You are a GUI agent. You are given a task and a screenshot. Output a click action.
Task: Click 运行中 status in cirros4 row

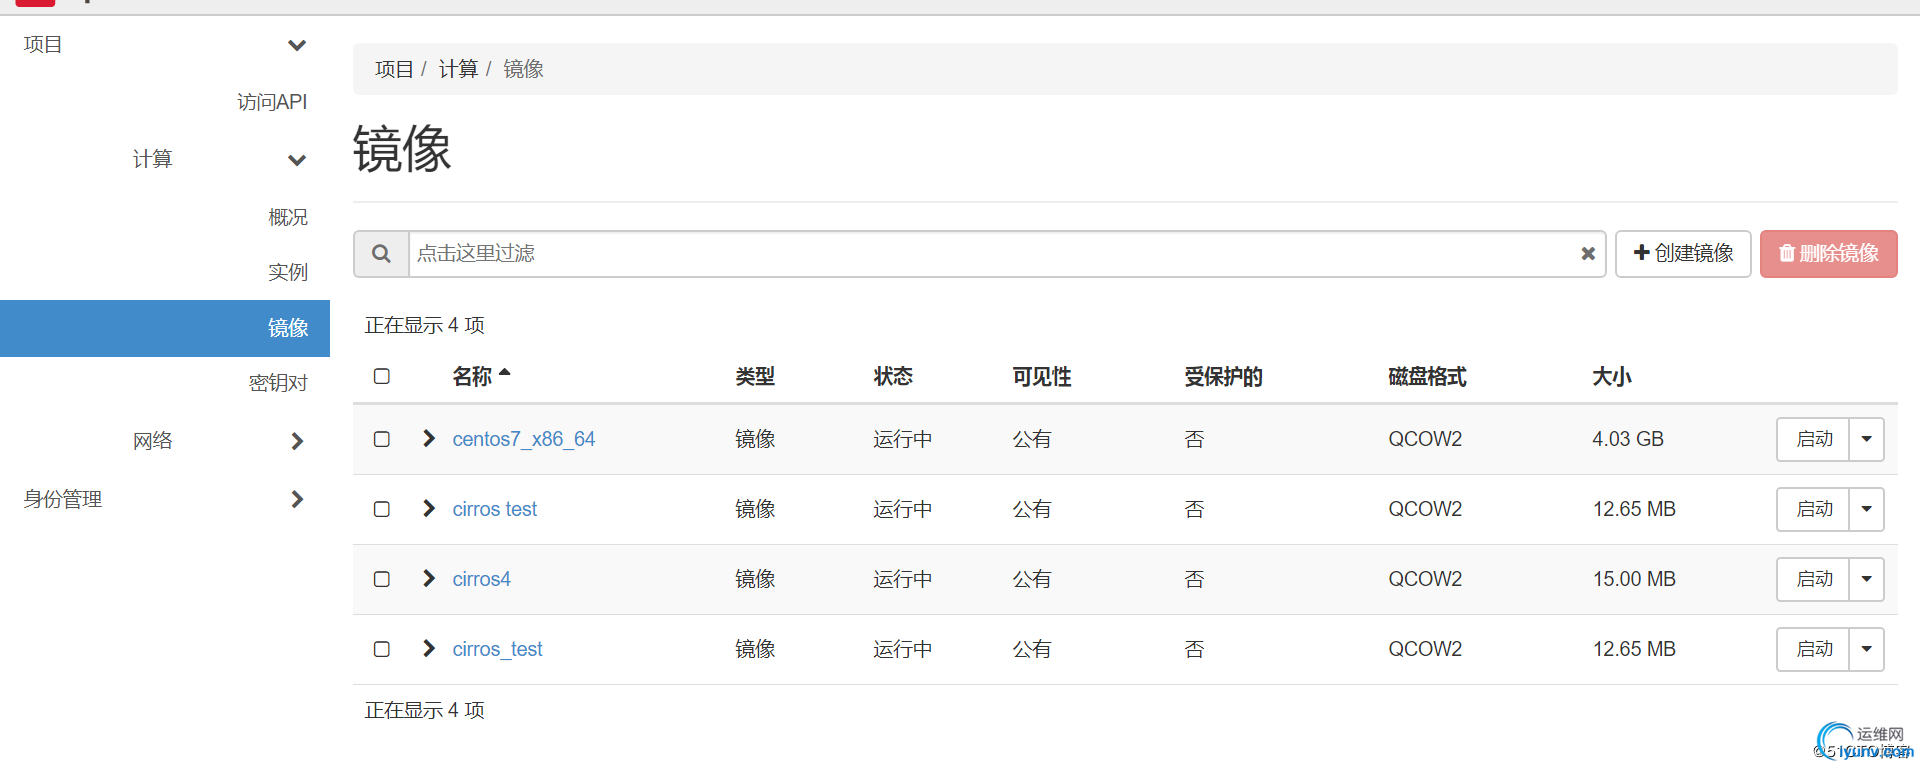click(x=903, y=579)
